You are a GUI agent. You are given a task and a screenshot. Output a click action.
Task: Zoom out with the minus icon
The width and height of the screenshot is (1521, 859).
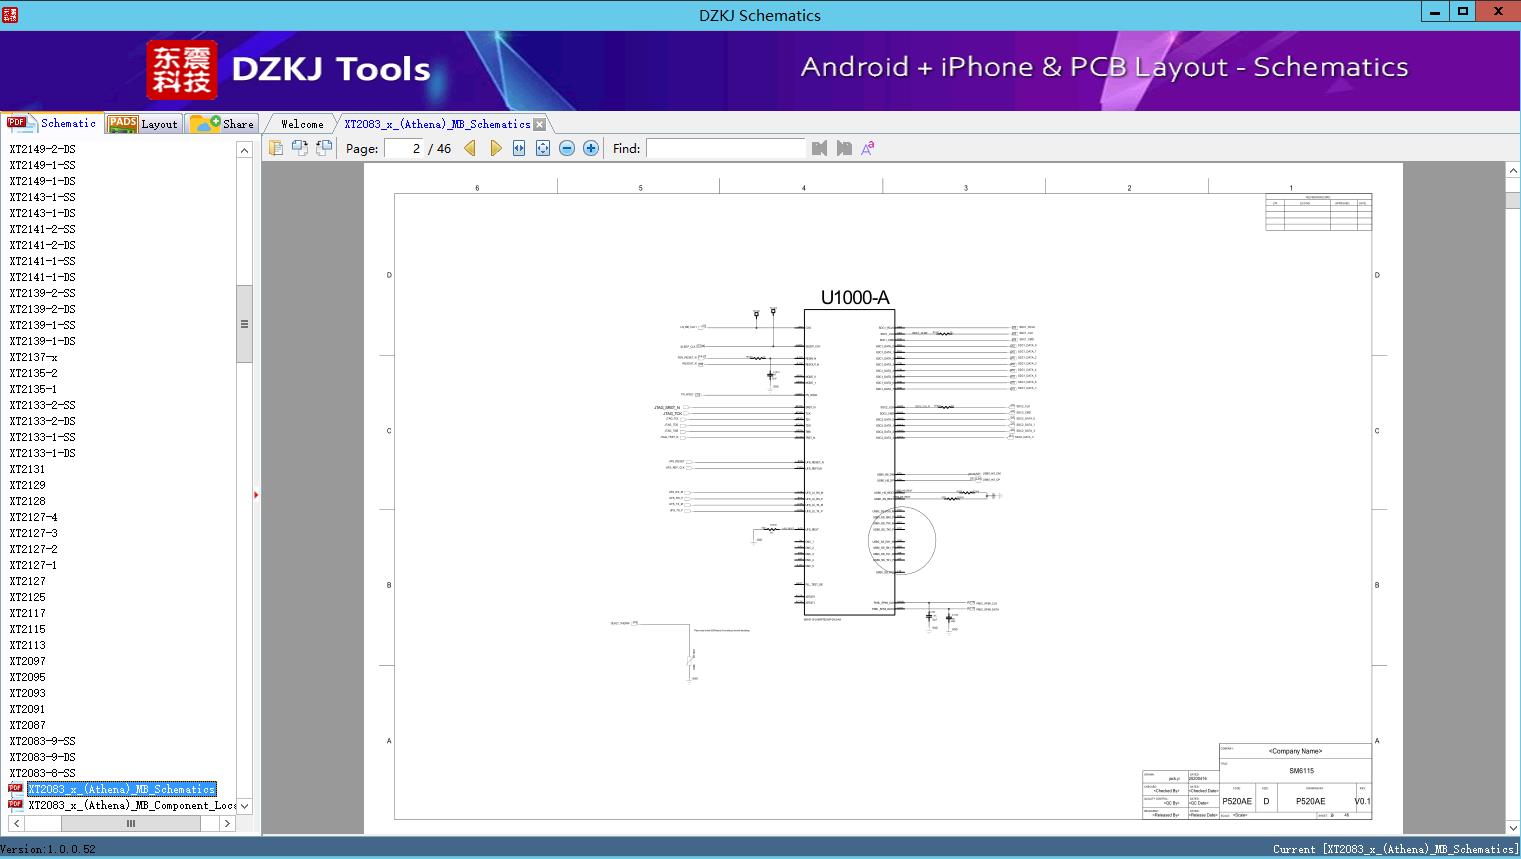tap(567, 148)
